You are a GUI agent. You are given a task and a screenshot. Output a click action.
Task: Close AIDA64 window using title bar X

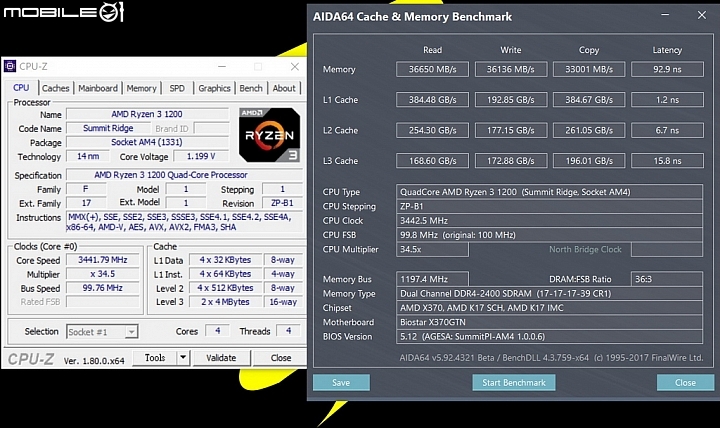702,15
